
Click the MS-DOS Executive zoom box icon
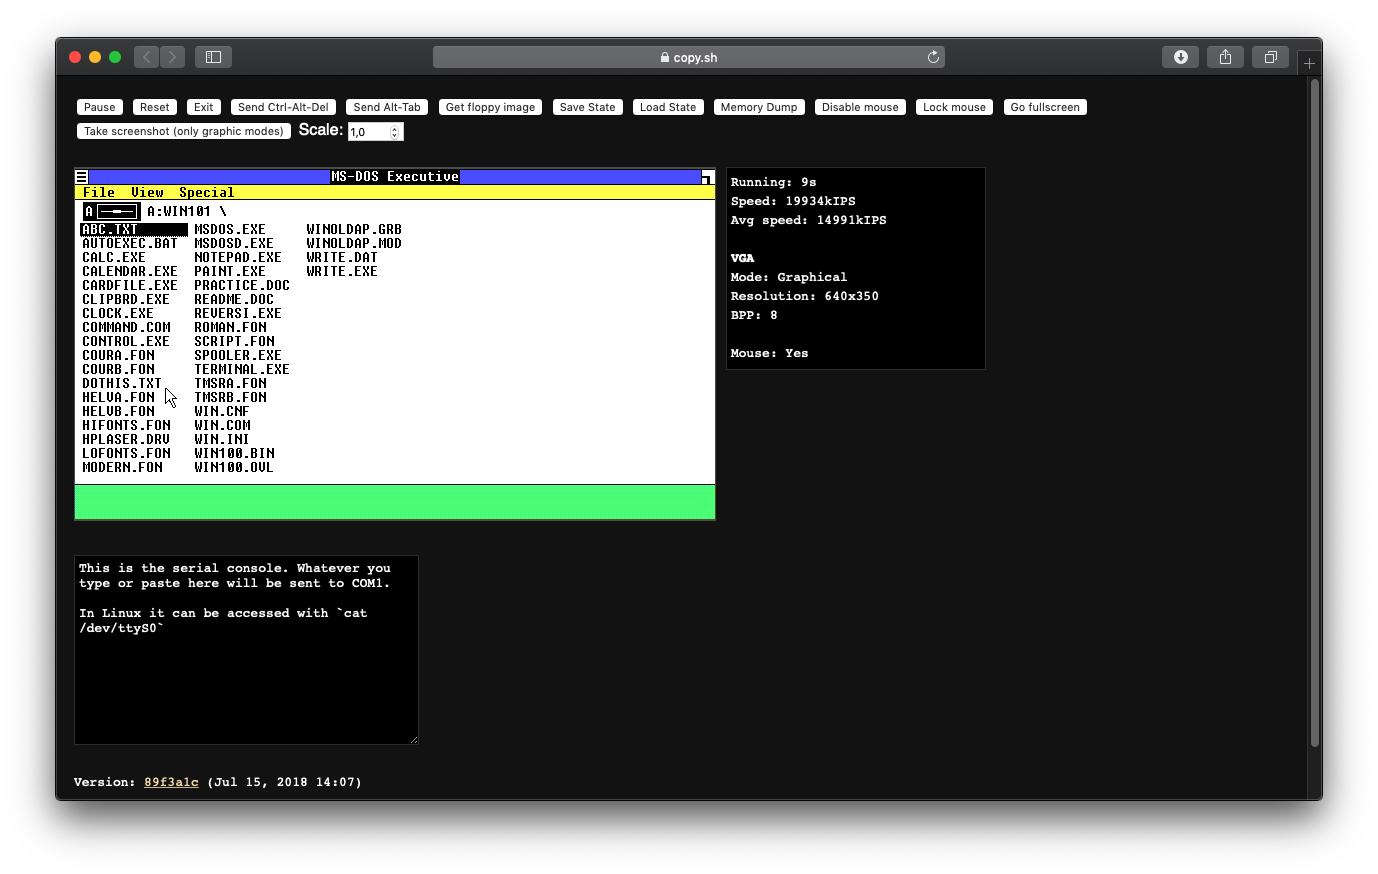pyautogui.click(x=707, y=177)
